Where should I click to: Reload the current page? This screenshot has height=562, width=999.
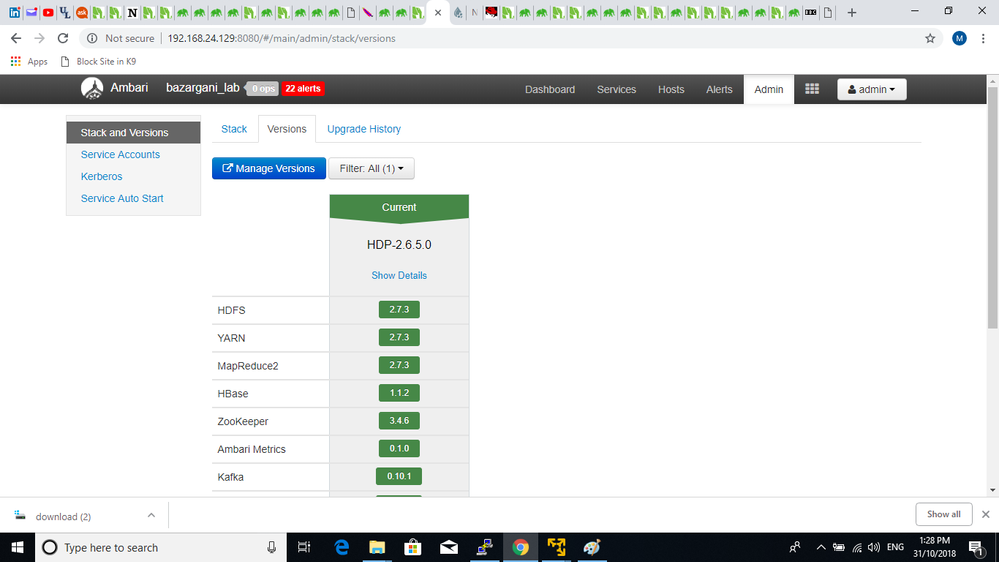tap(62, 38)
